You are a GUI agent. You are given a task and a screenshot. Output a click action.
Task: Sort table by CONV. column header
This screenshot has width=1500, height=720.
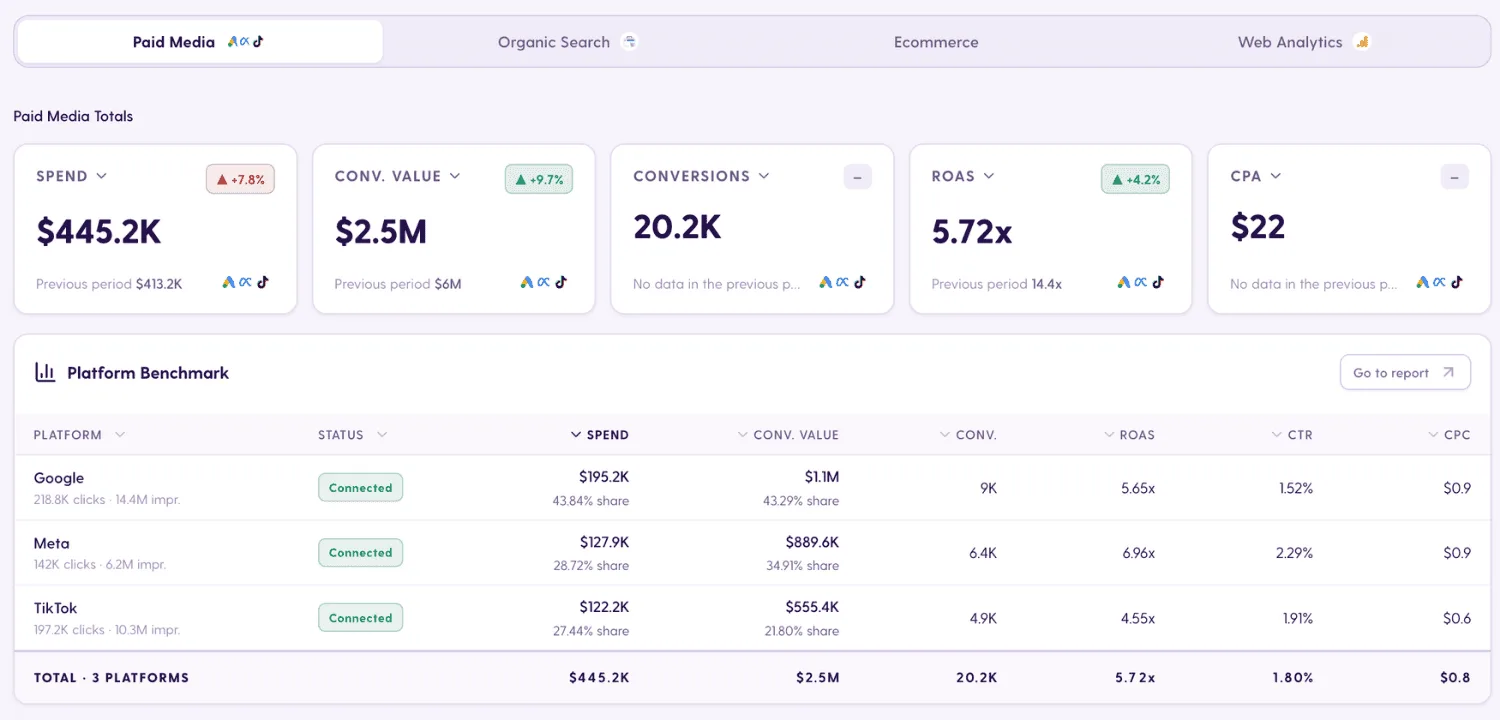pyautogui.click(x=968, y=435)
